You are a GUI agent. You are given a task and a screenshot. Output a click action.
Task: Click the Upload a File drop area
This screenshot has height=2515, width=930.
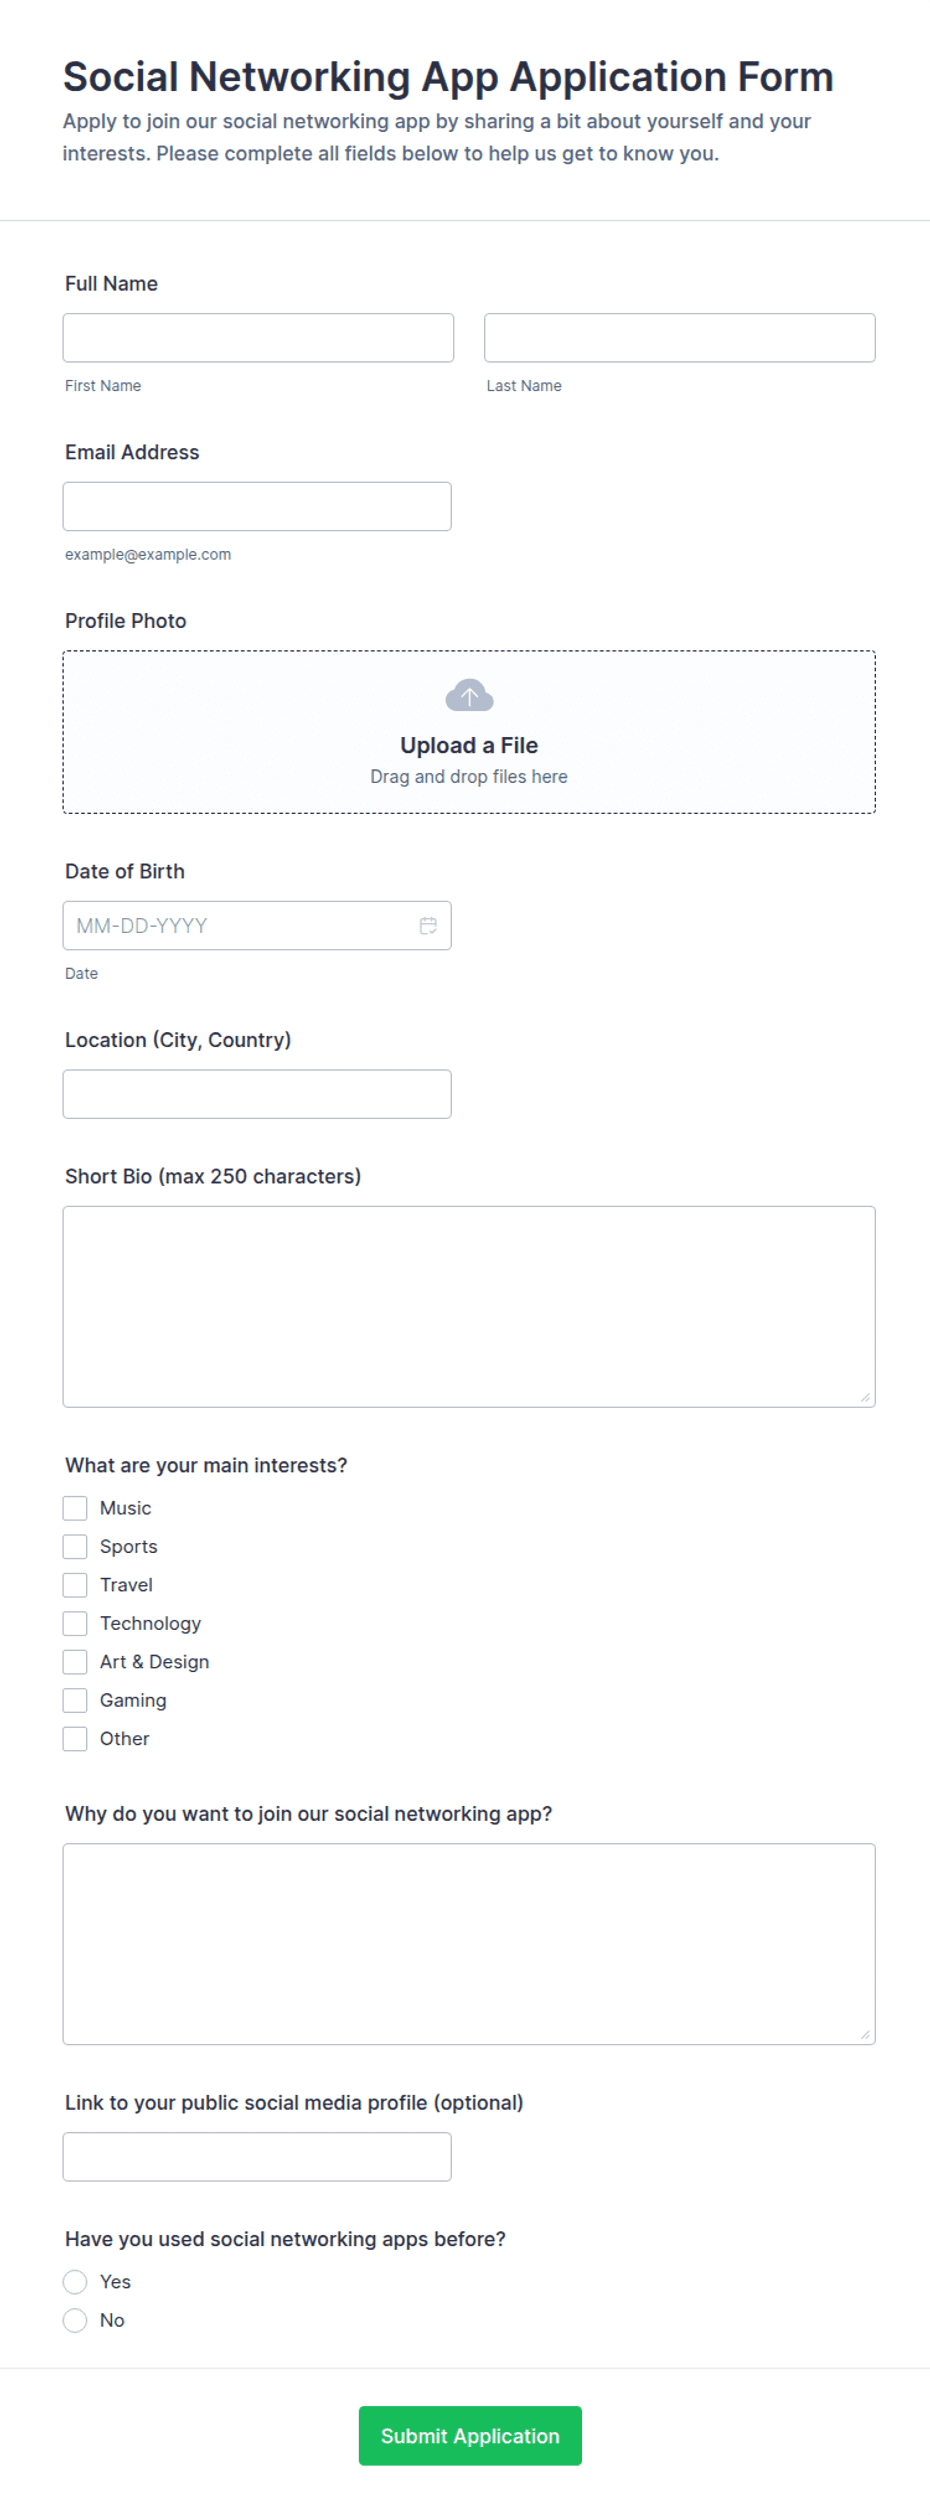(x=469, y=732)
